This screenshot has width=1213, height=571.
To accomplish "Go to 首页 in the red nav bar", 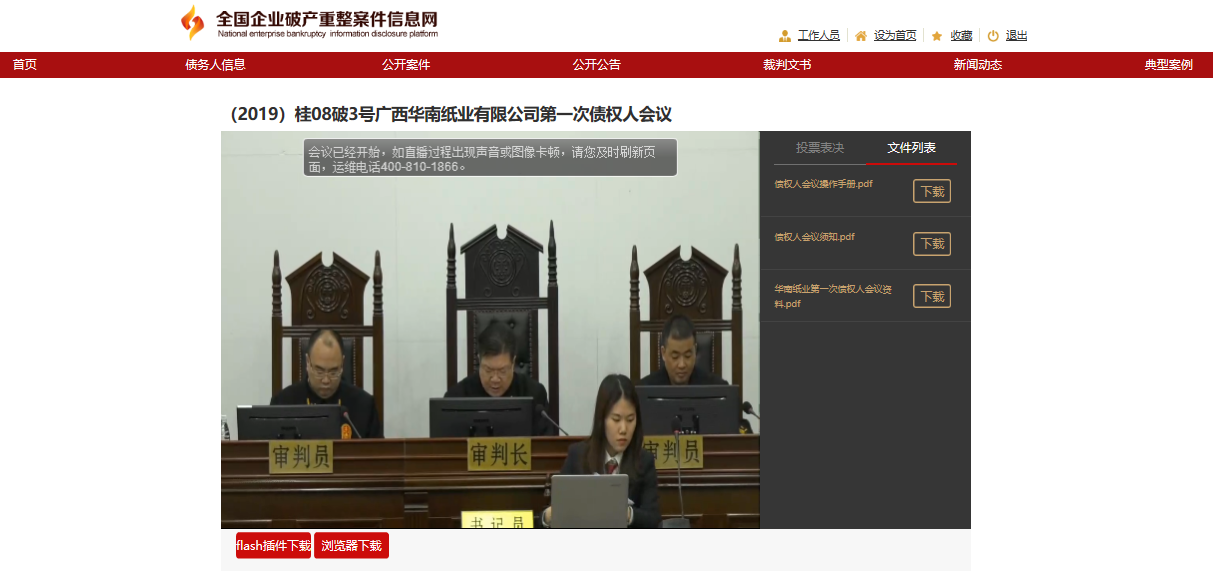I will click(x=25, y=65).
